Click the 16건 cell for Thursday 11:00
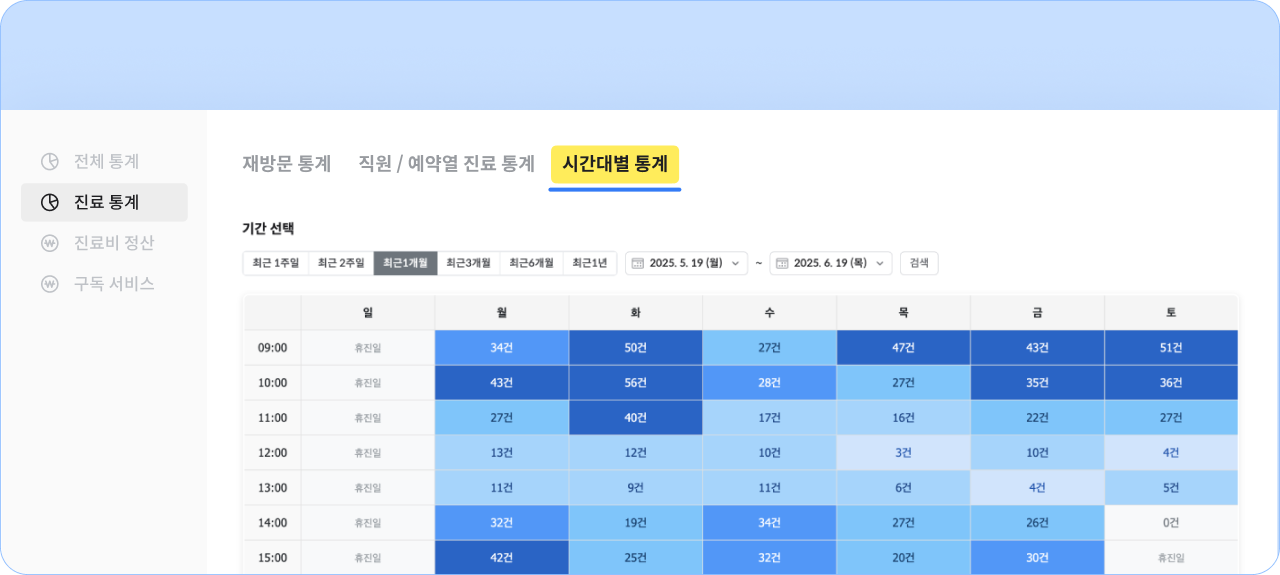This screenshot has height=575, width=1280. (x=904, y=418)
